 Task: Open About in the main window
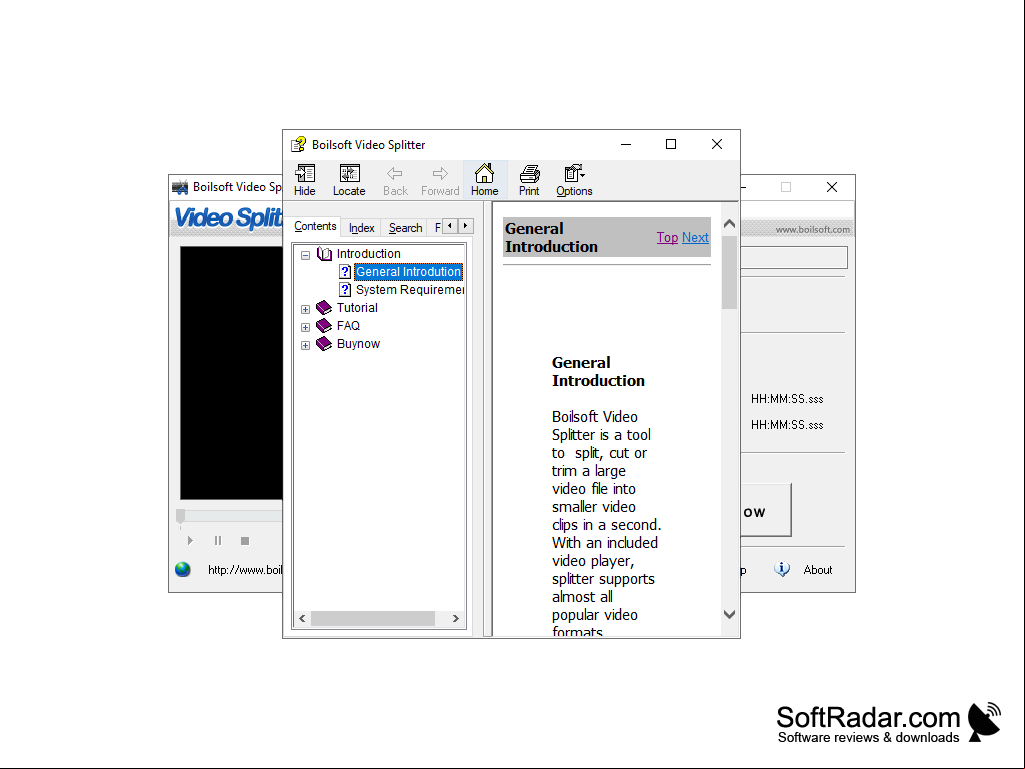(818, 570)
